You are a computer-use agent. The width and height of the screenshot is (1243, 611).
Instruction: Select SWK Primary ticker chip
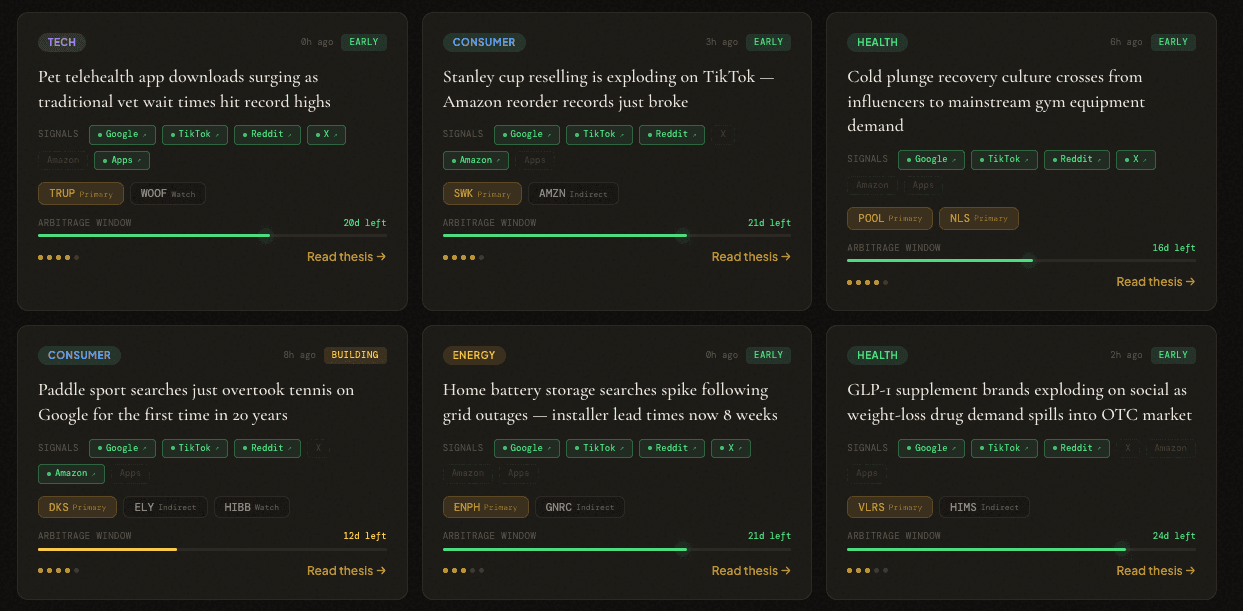pyautogui.click(x=483, y=193)
